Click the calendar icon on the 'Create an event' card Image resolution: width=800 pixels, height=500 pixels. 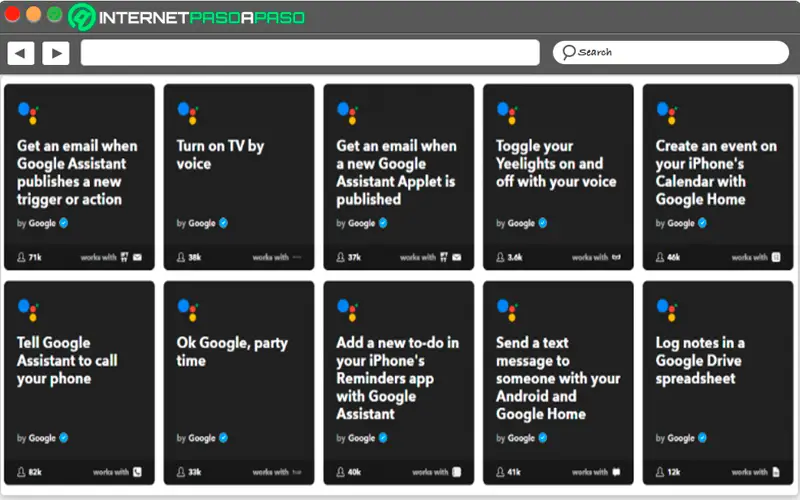tap(776, 257)
